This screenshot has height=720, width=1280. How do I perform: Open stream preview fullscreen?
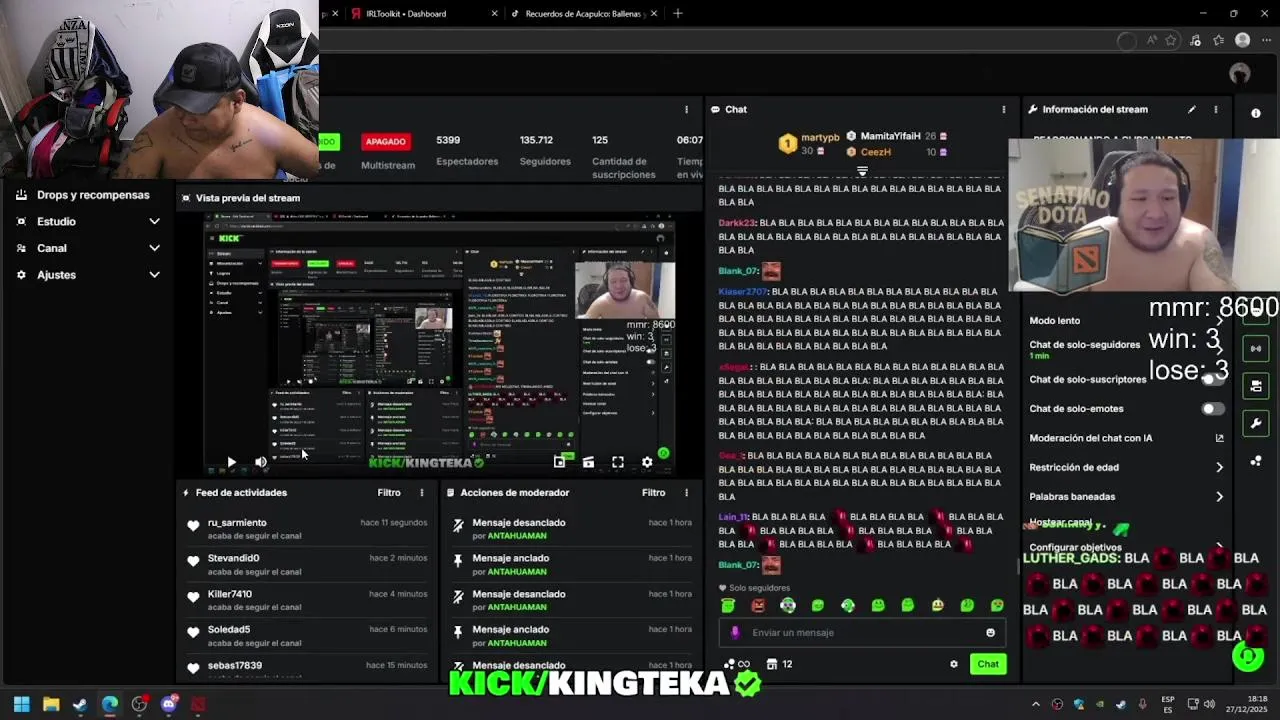click(x=618, y=462)
